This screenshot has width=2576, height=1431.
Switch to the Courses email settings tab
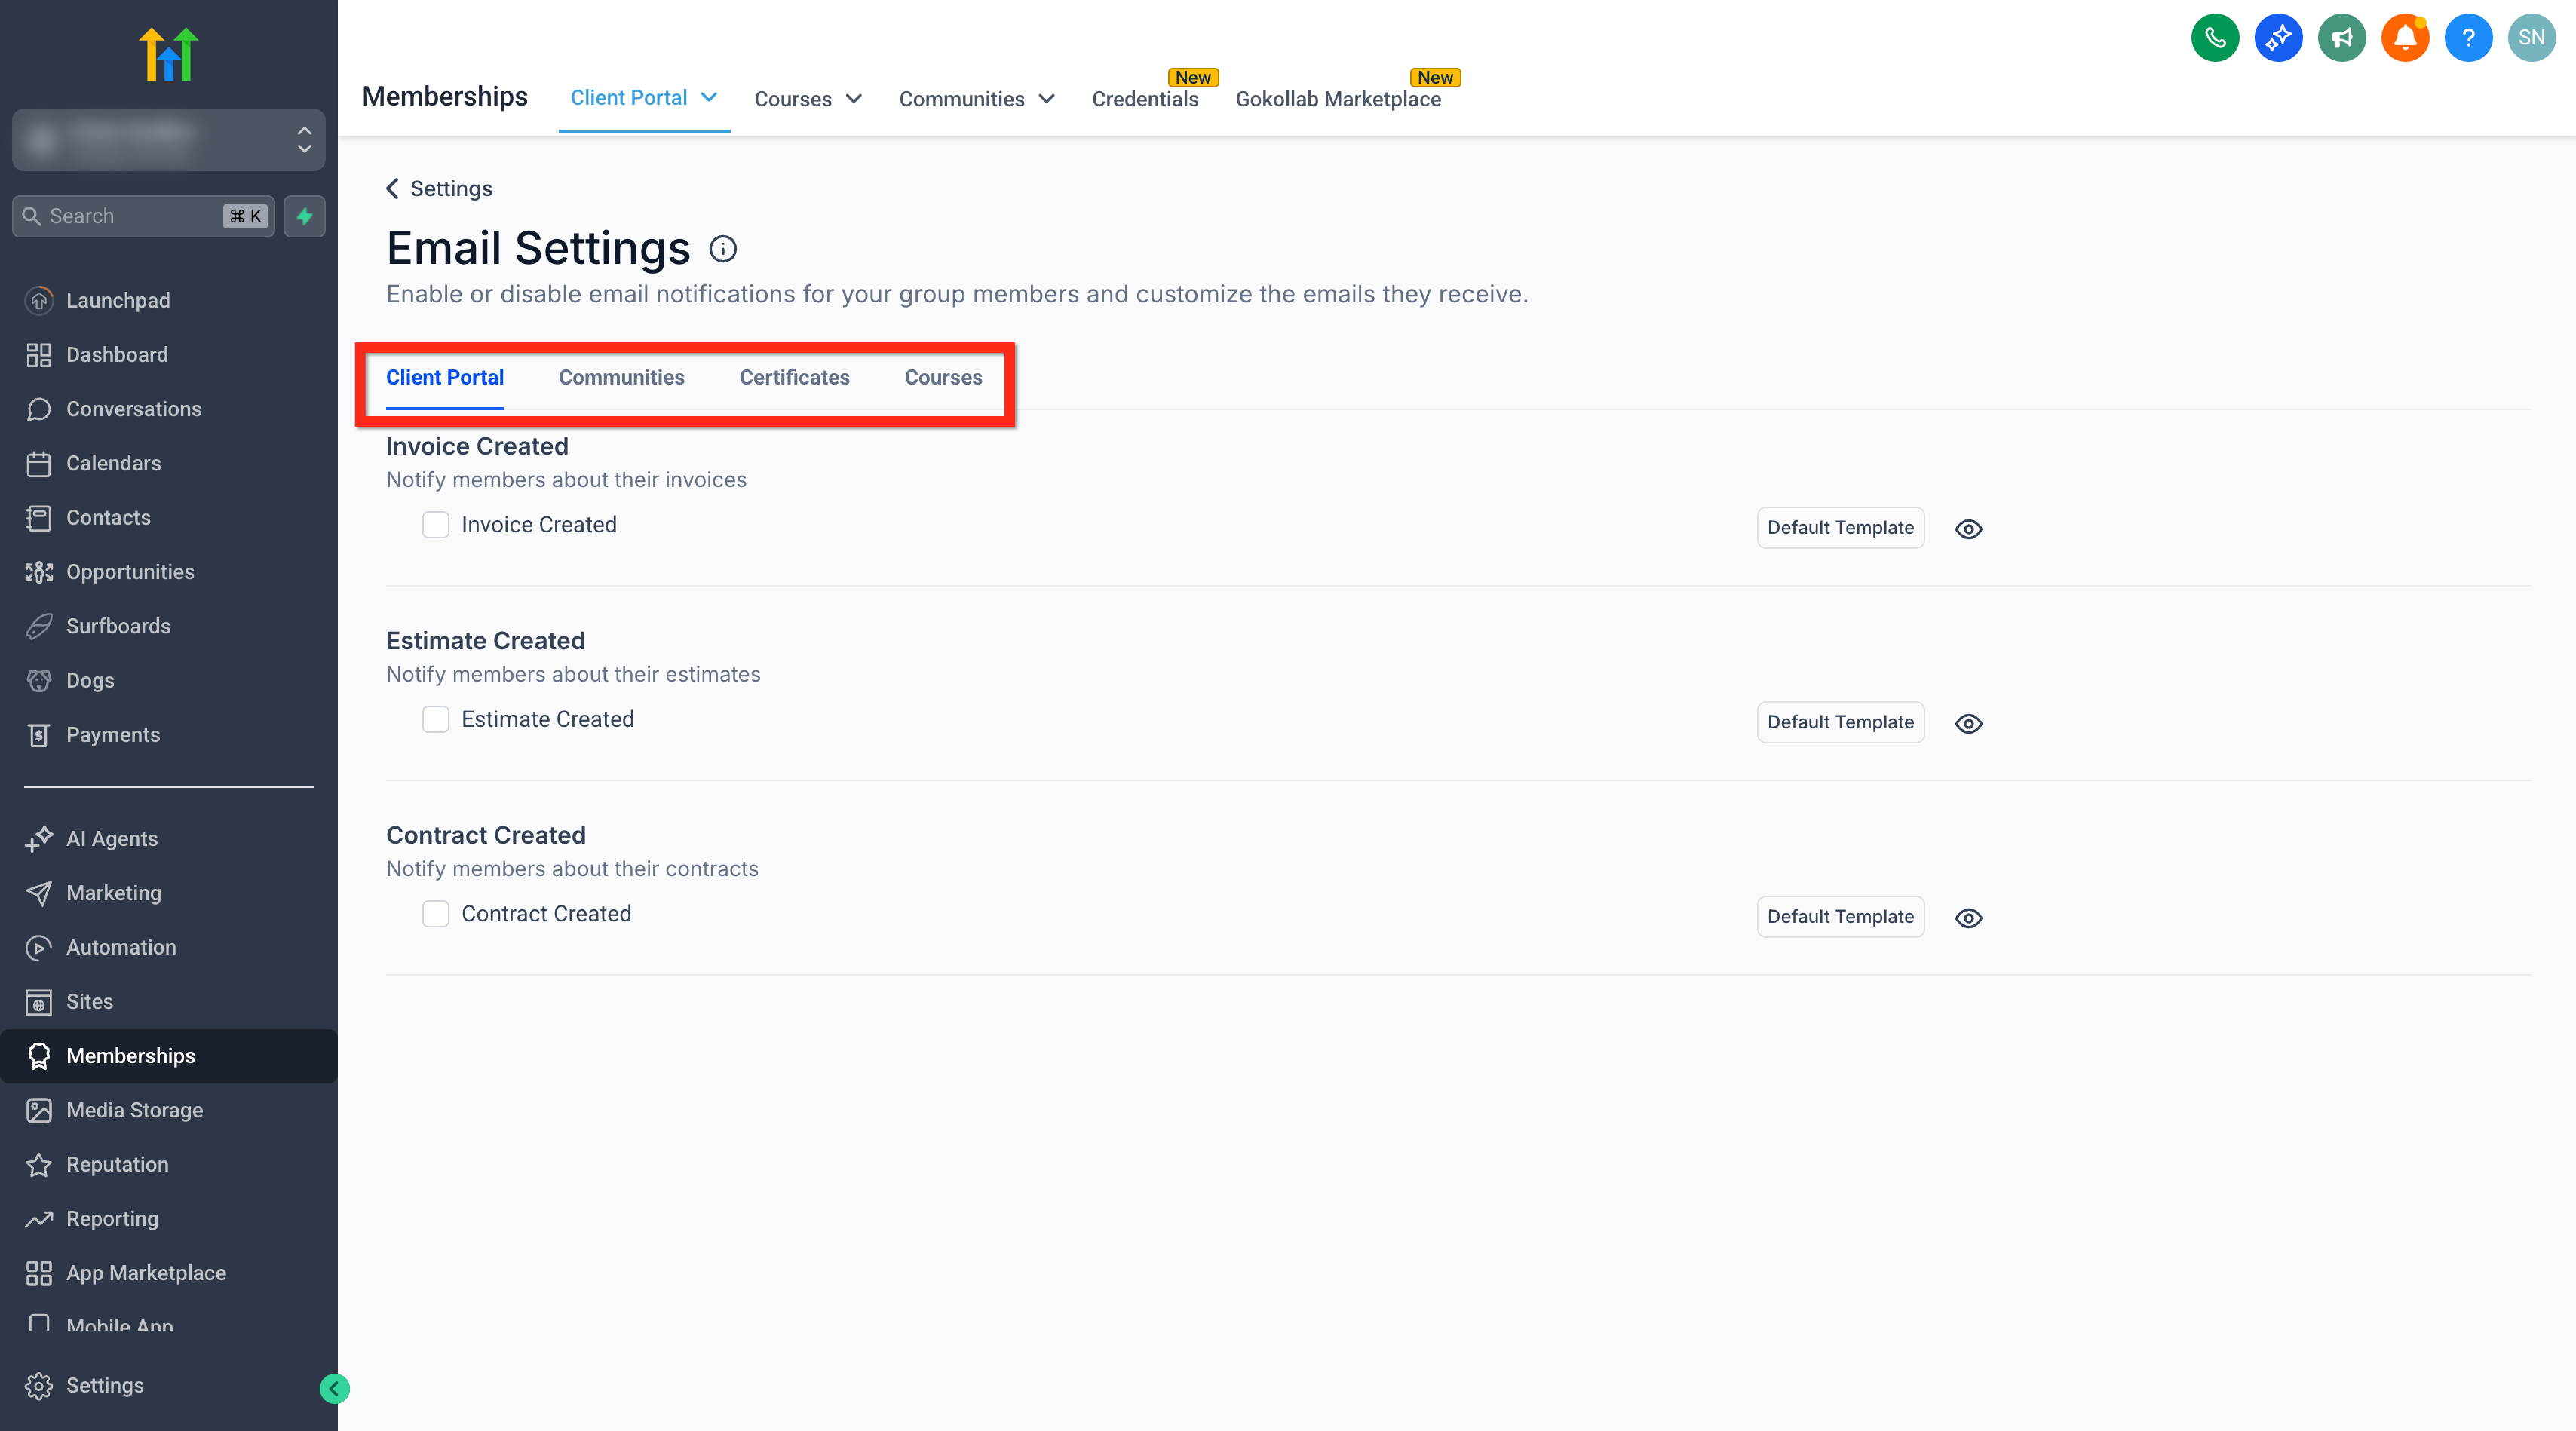[943, 377]
